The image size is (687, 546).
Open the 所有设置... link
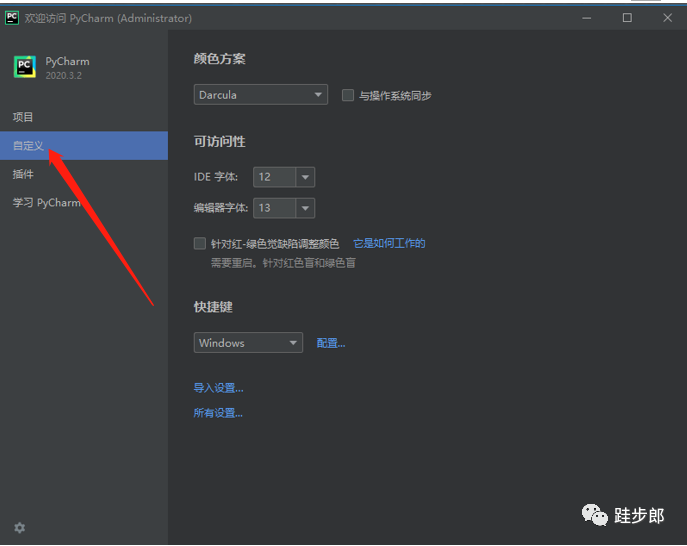pyautogui.click(x=218, y=413)
